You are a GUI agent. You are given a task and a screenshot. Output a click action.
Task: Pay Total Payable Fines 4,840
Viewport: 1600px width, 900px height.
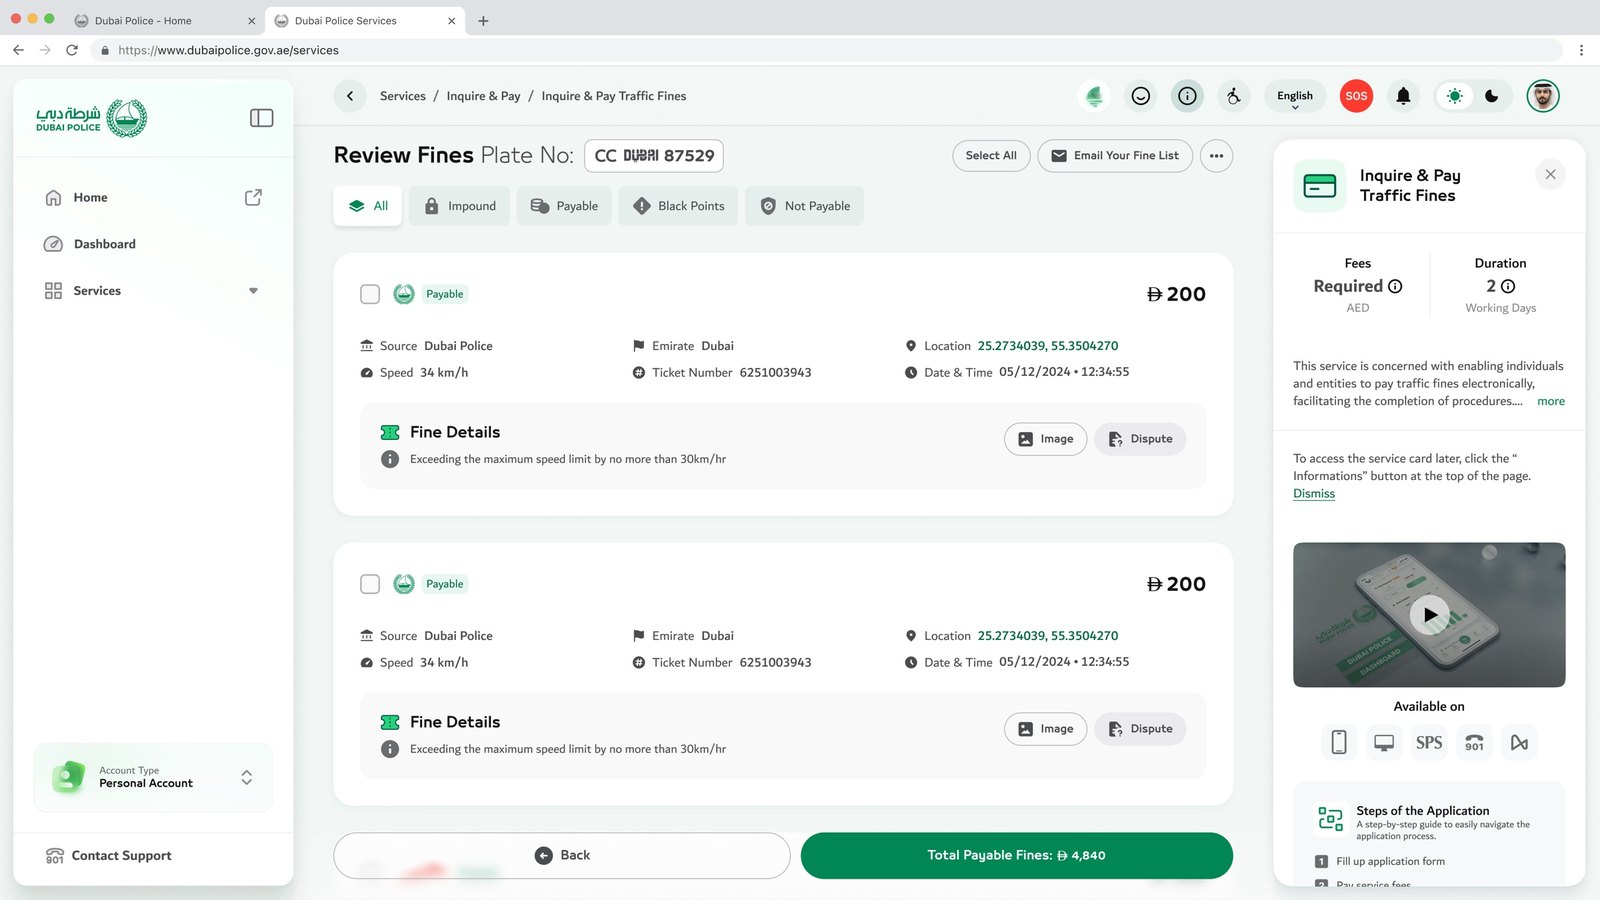[1017, 856]
